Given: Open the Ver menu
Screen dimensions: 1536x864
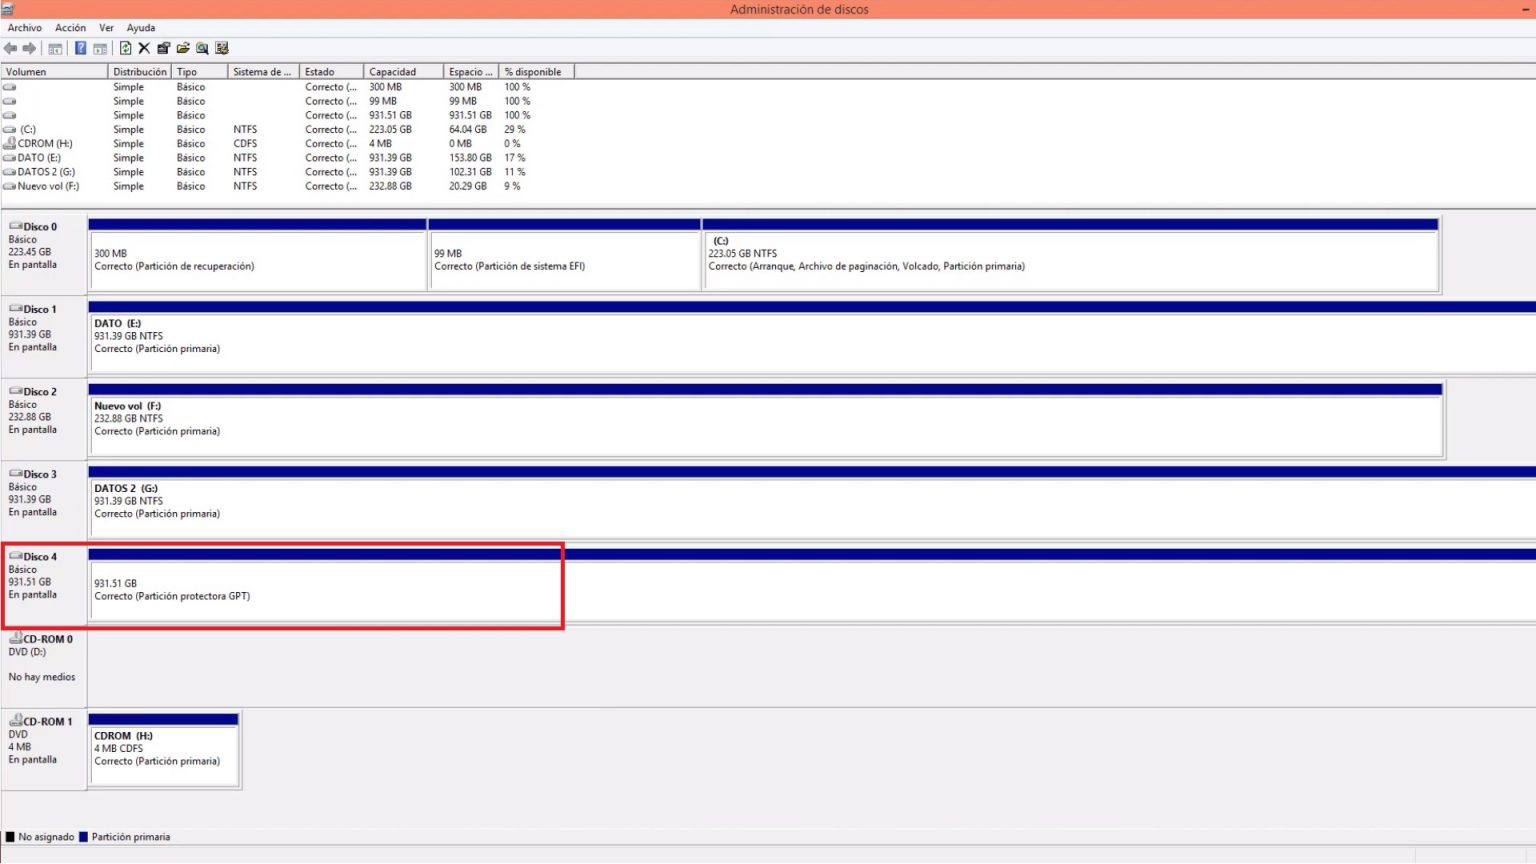Looking at the screenshot, I should 106,28.
